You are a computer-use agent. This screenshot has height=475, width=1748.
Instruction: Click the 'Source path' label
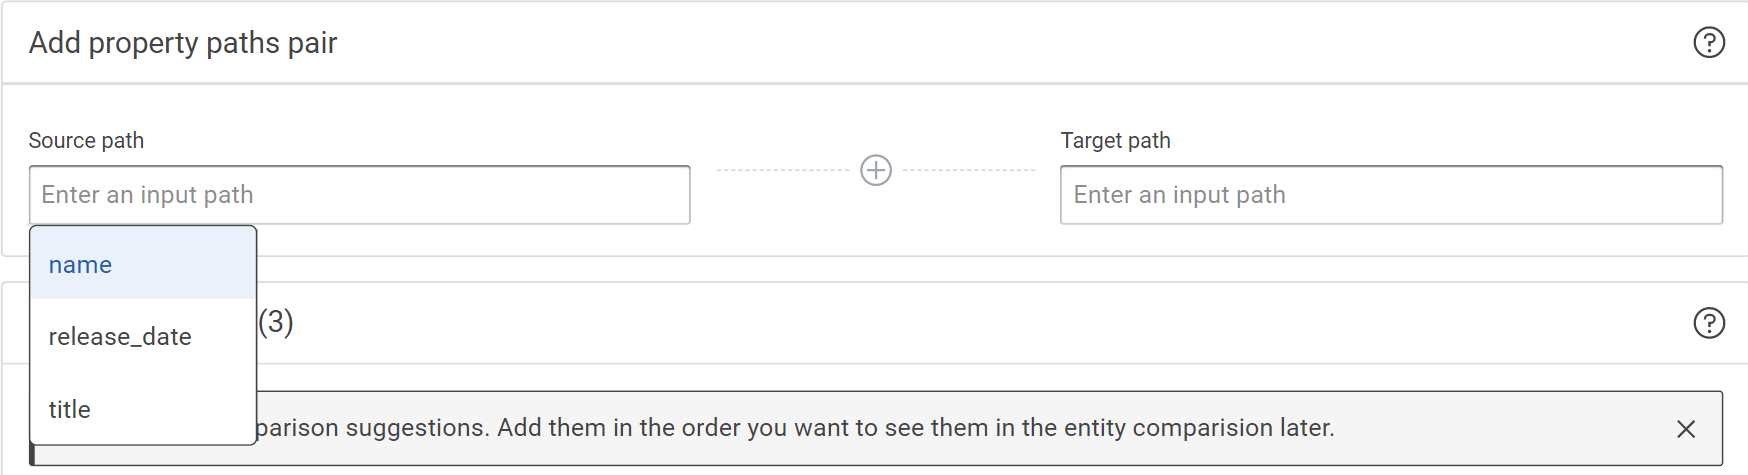86,141
